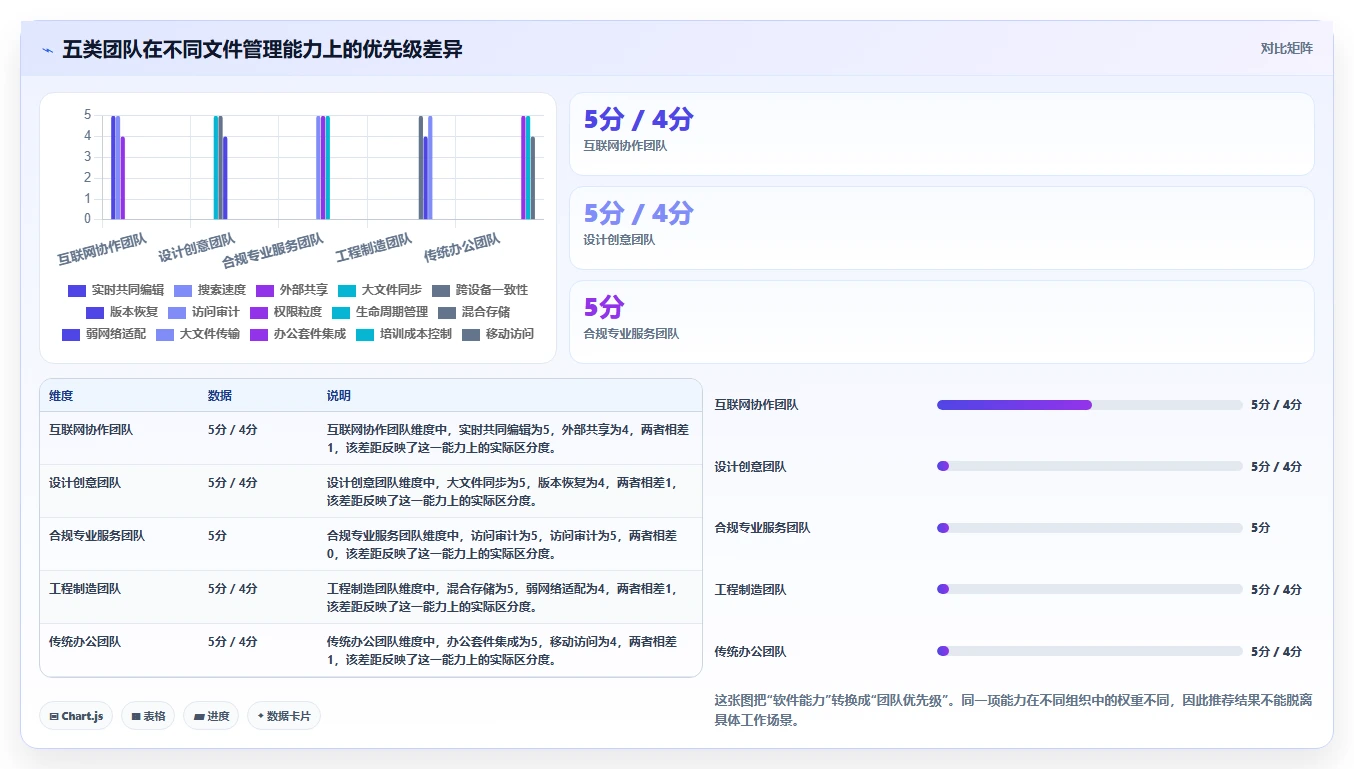Click the 互联网协作团队 progress bar

[1090, 405]
